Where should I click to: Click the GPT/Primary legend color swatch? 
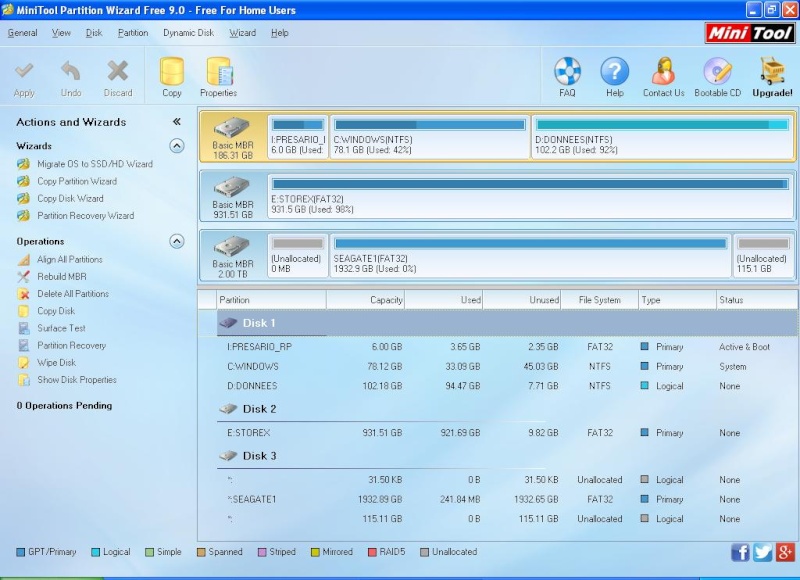20,552
